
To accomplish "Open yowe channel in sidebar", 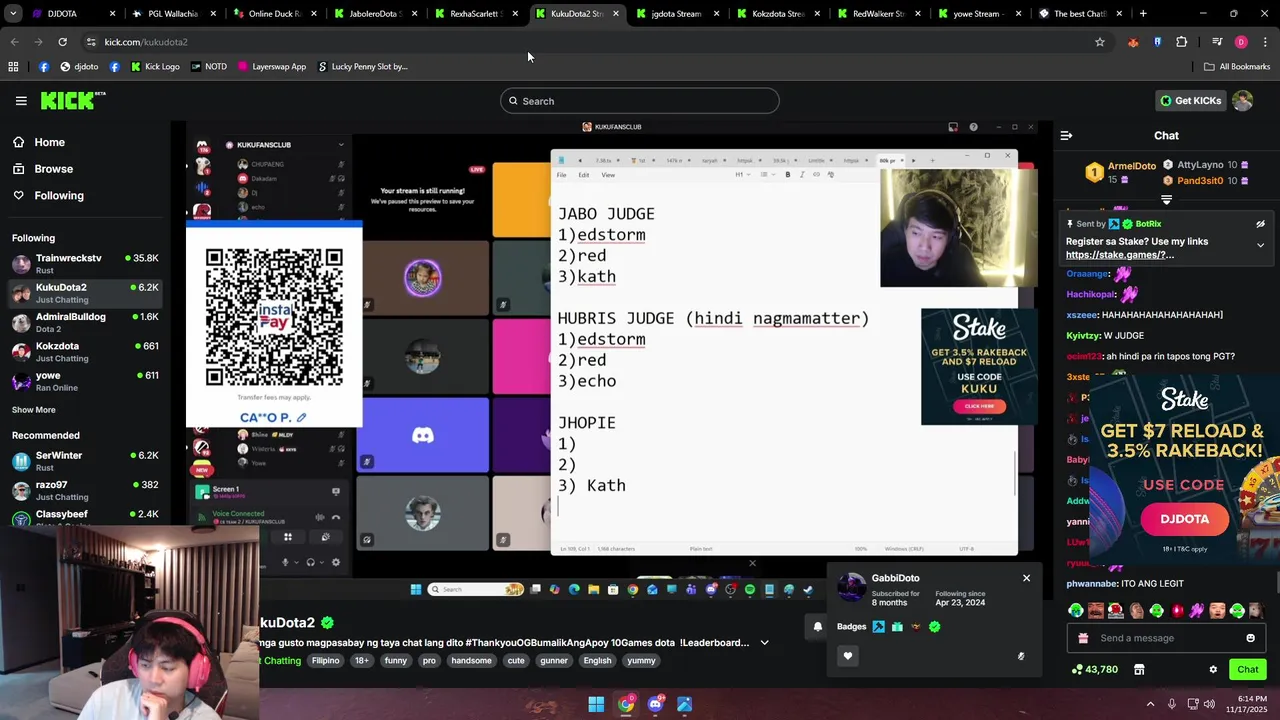I will click(x=85, y=381).
